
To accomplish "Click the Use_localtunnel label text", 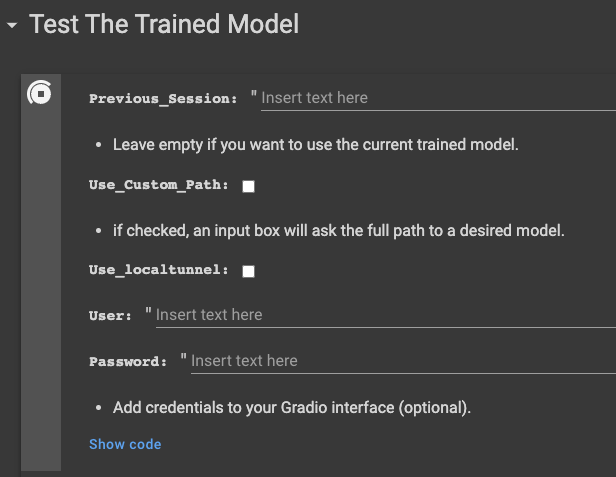I will point(159,271).
